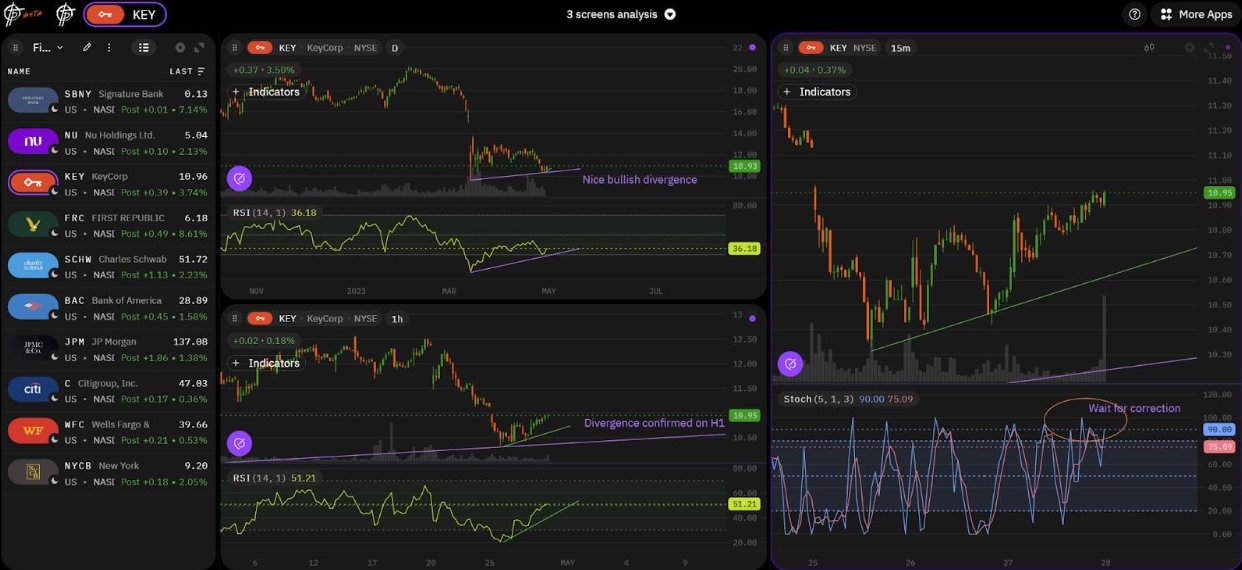Click the +0.37 · 3.50% change badge
The image size is (1242, 570).
point(264,70)
